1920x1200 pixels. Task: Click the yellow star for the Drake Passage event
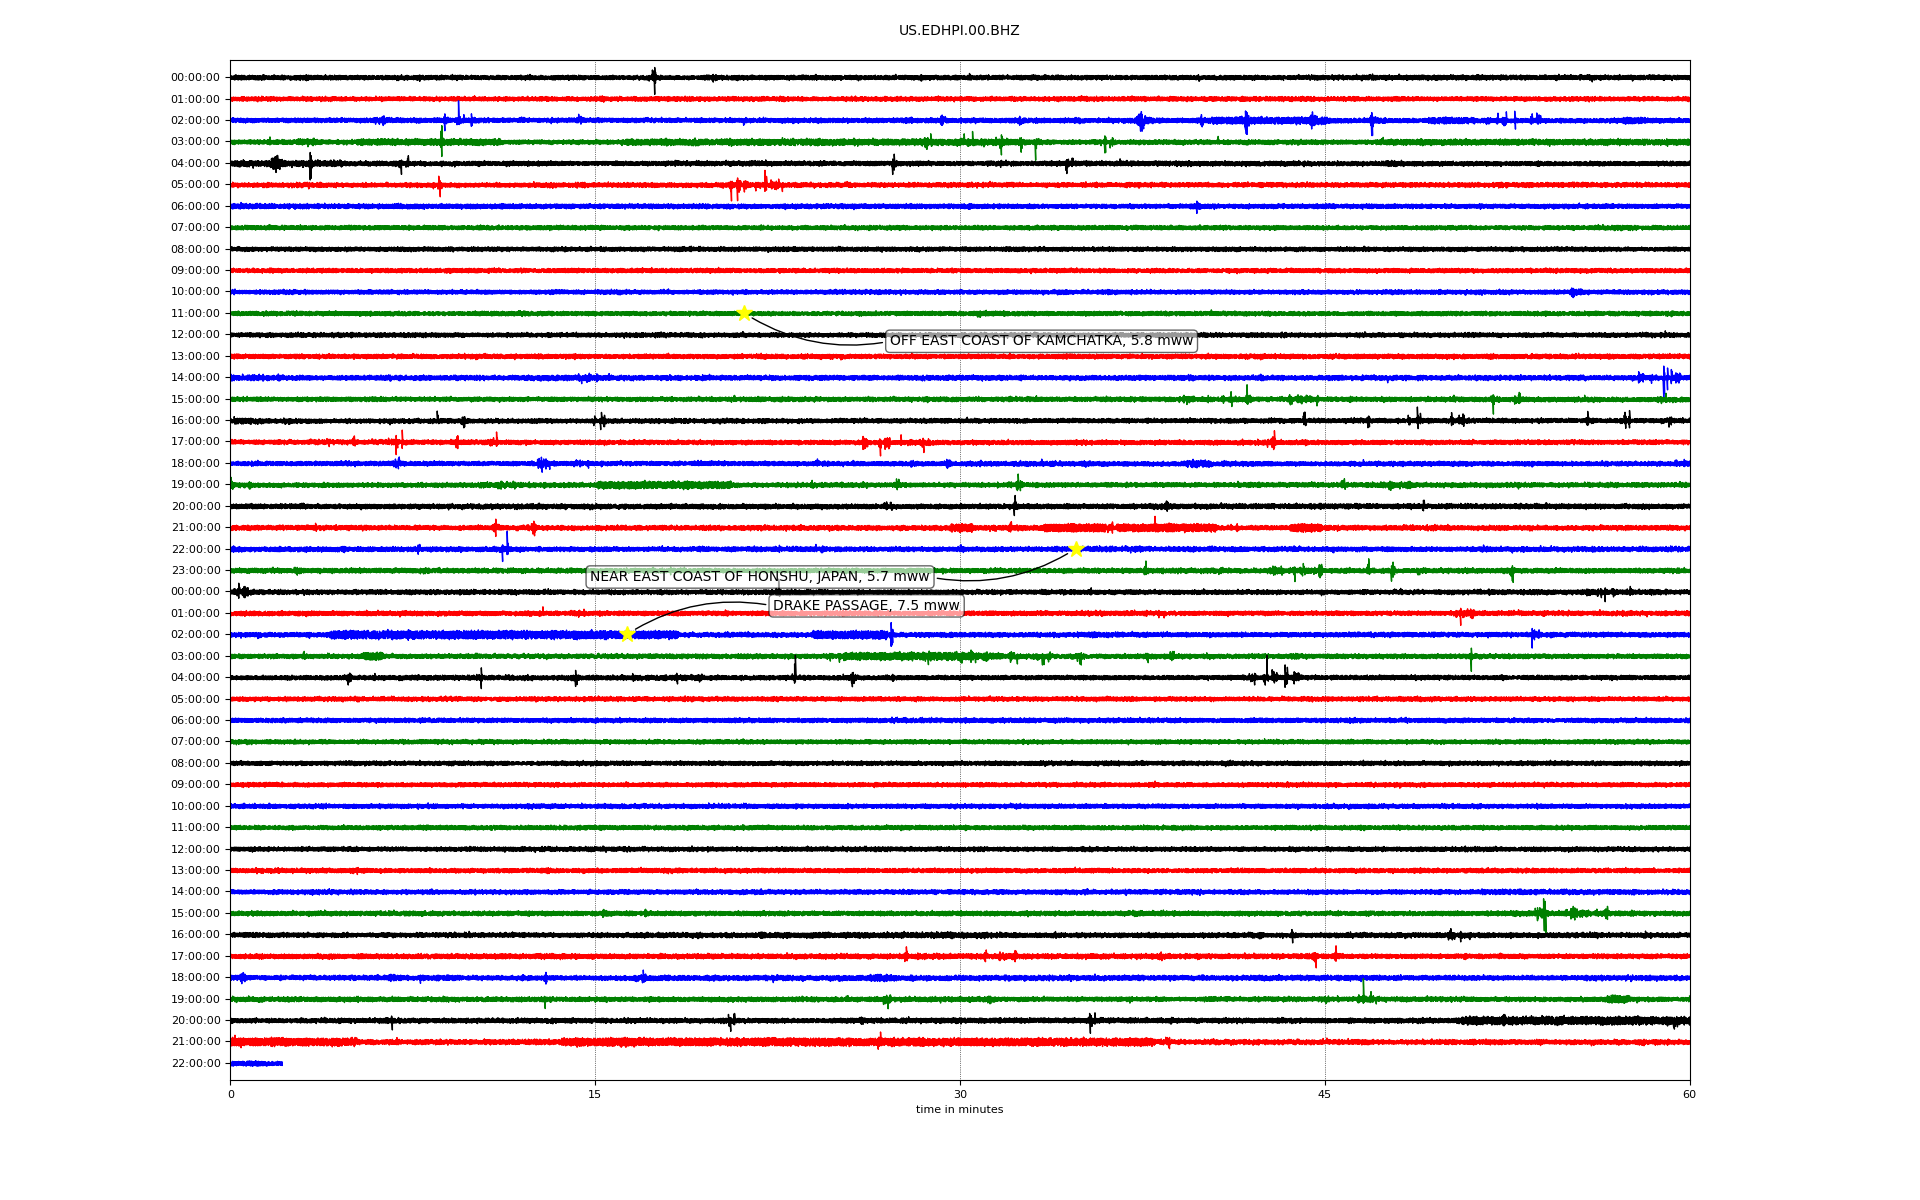(627, 634)
